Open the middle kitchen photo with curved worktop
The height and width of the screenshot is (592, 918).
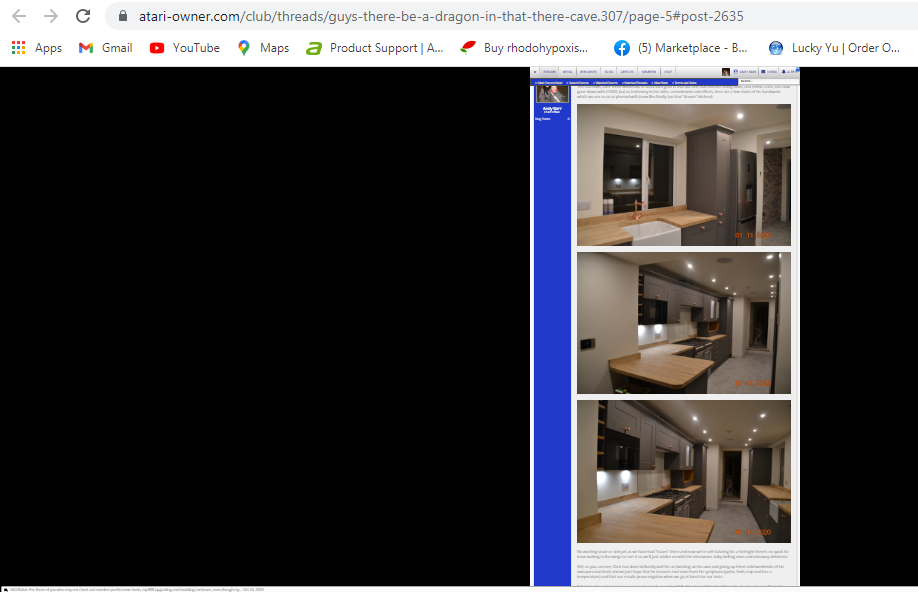tap(684, 323)
